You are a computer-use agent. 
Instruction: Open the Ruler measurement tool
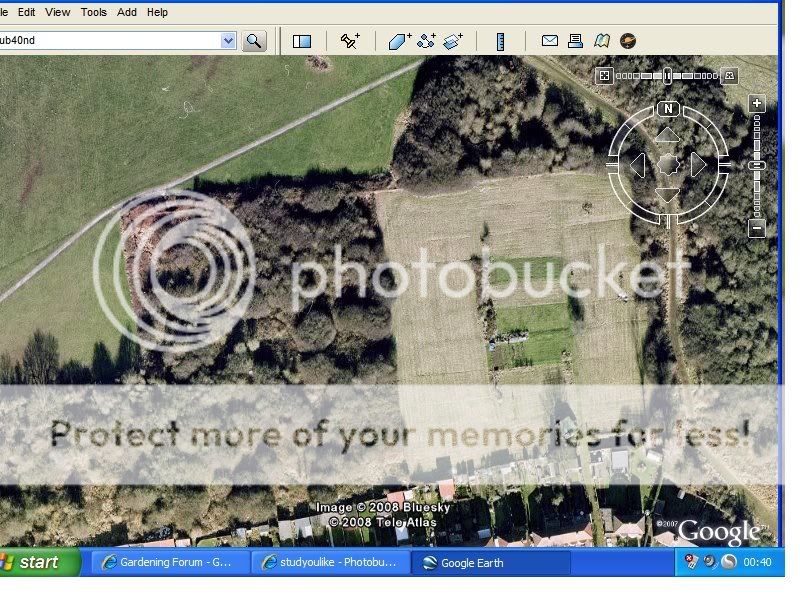click(501, 41)
